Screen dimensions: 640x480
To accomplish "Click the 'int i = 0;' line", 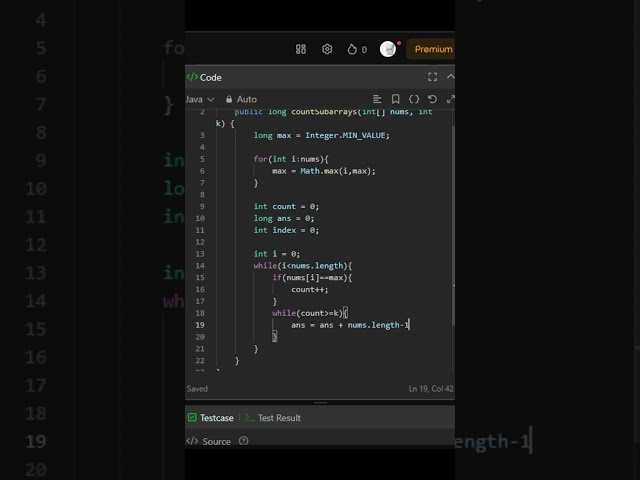I will pos(276,253).
